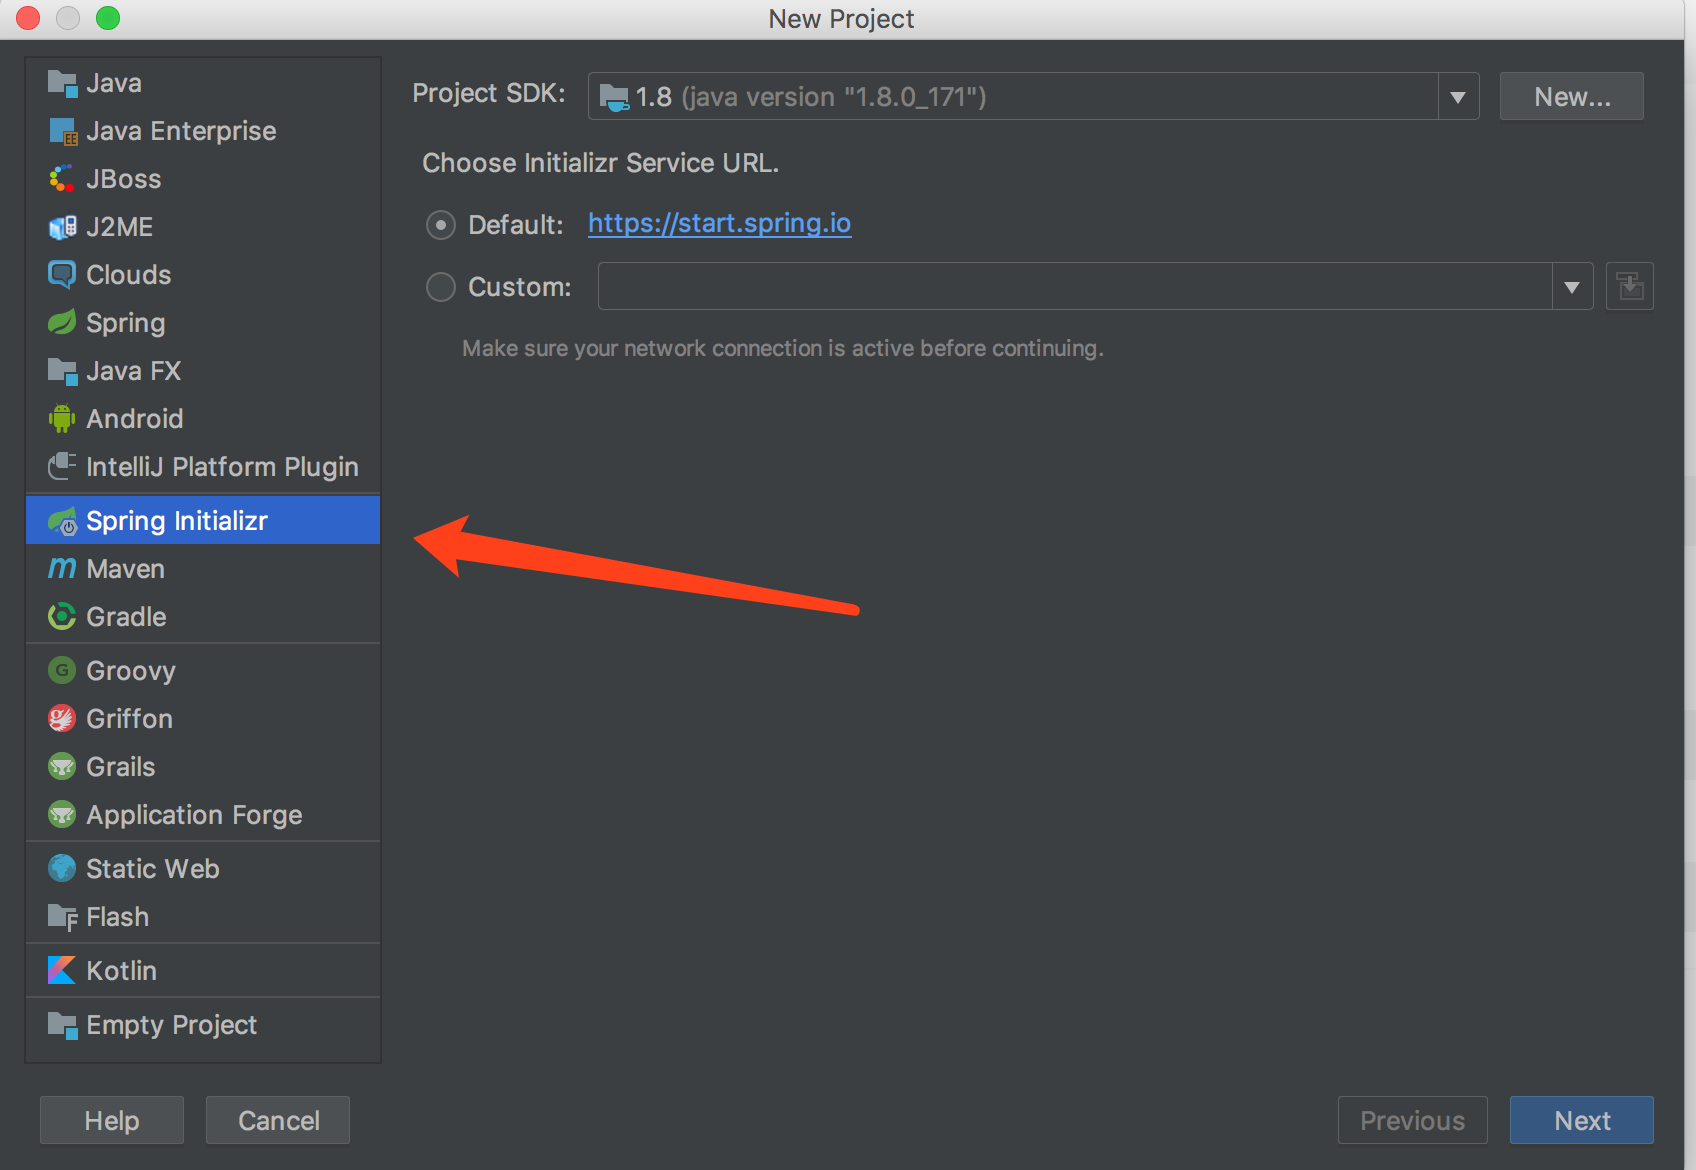
Task: Click the Application Forge icon
Action: pos(62,815)
